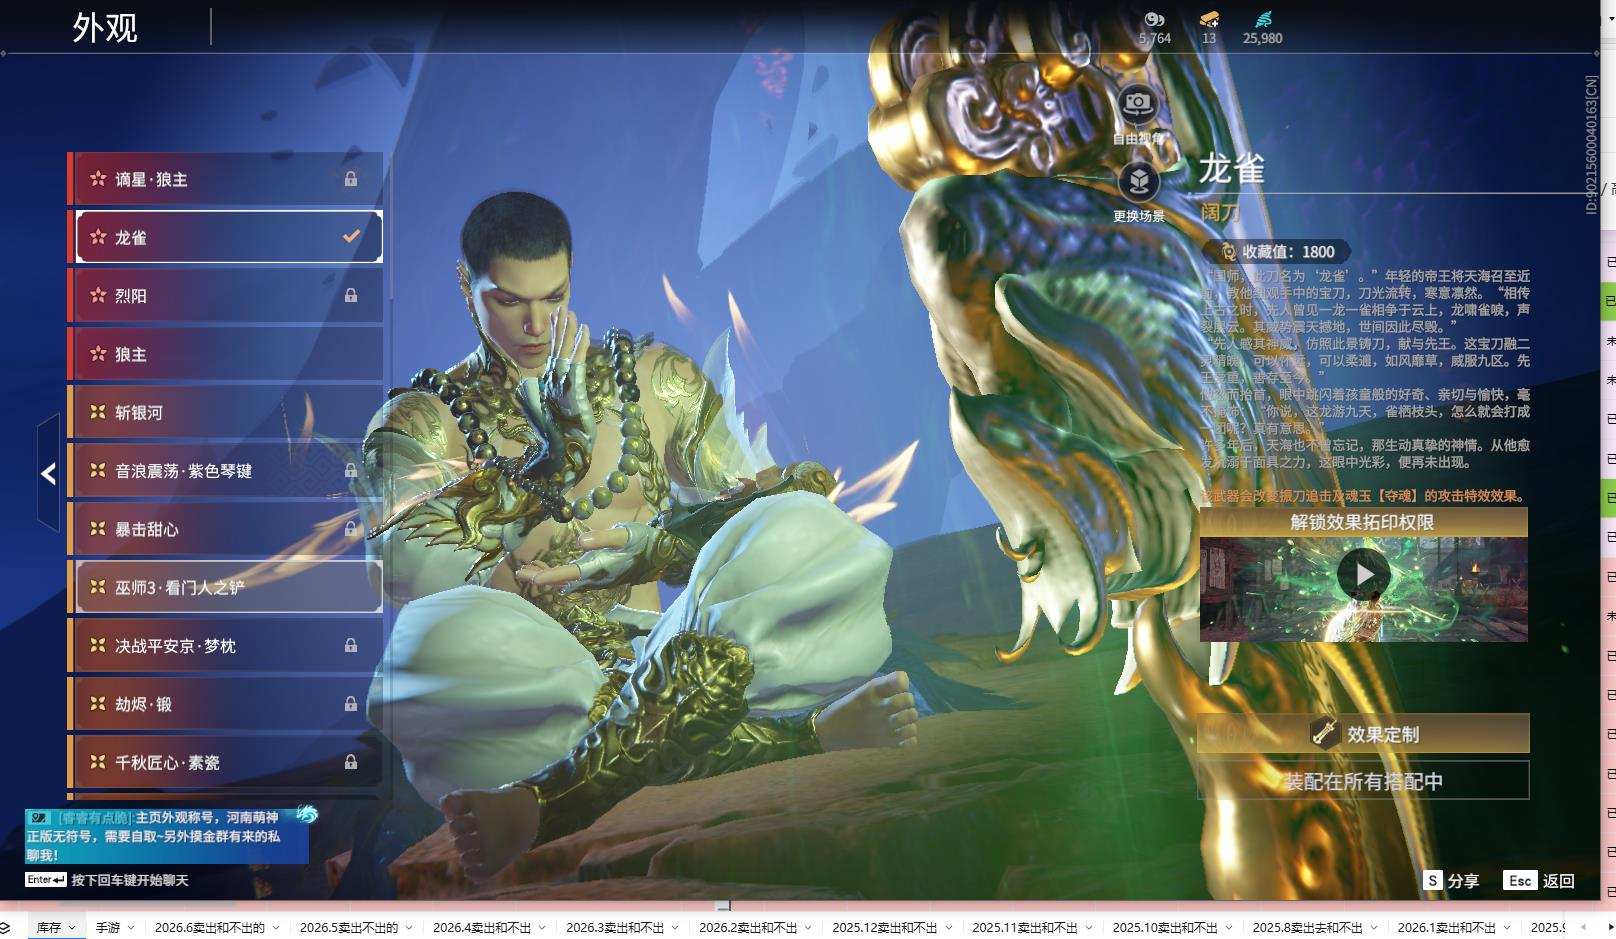The image size is (1616, 939).
Task: Click the lock icon on 音浪震荡·紫色琴键
Action: [351, 470]
